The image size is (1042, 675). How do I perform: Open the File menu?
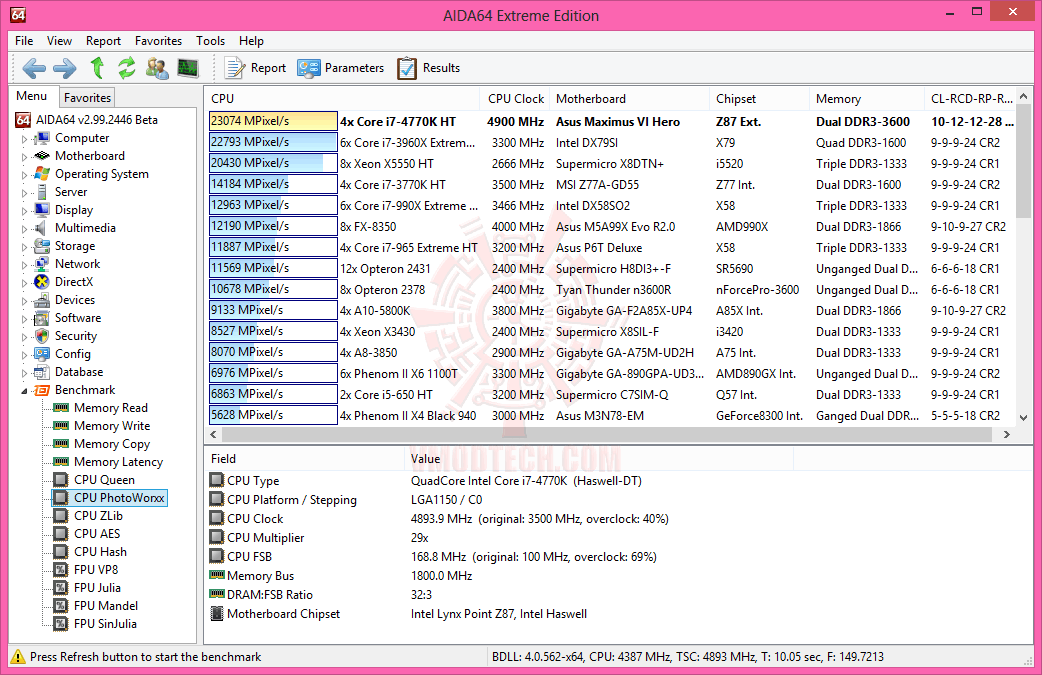tap(24, 41)
